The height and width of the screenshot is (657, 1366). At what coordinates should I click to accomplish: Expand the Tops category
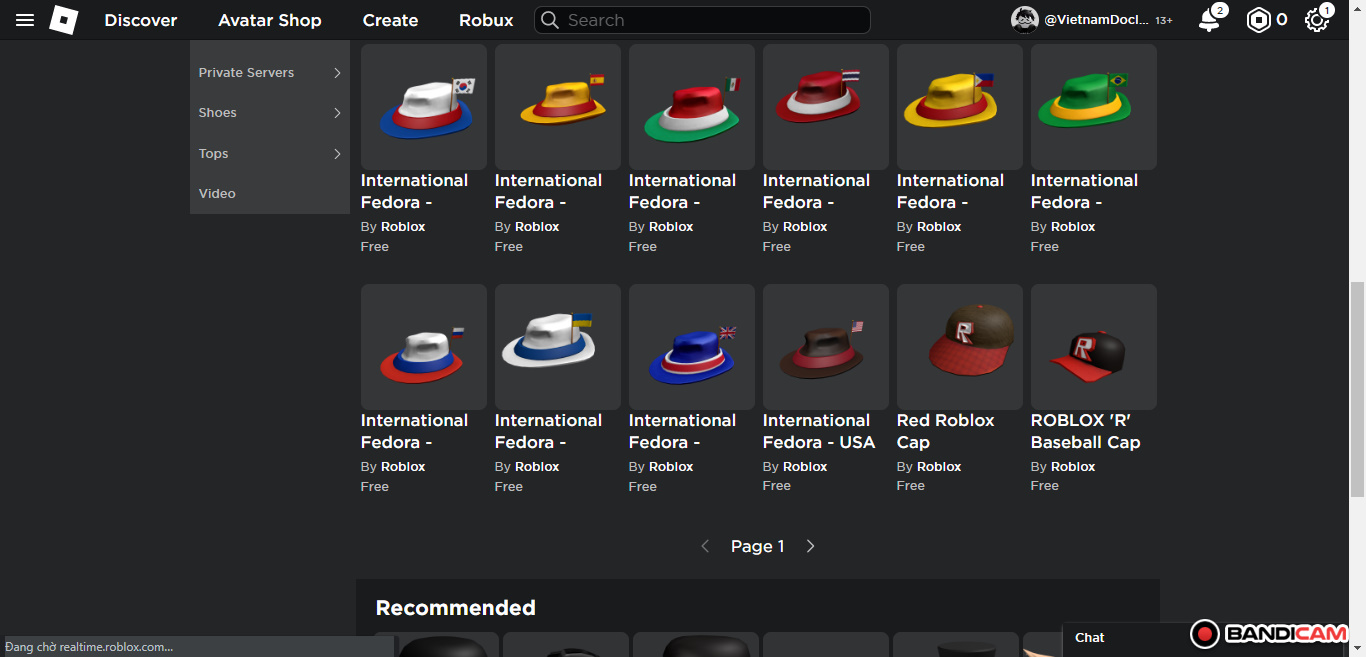click(x=269, y=154)
